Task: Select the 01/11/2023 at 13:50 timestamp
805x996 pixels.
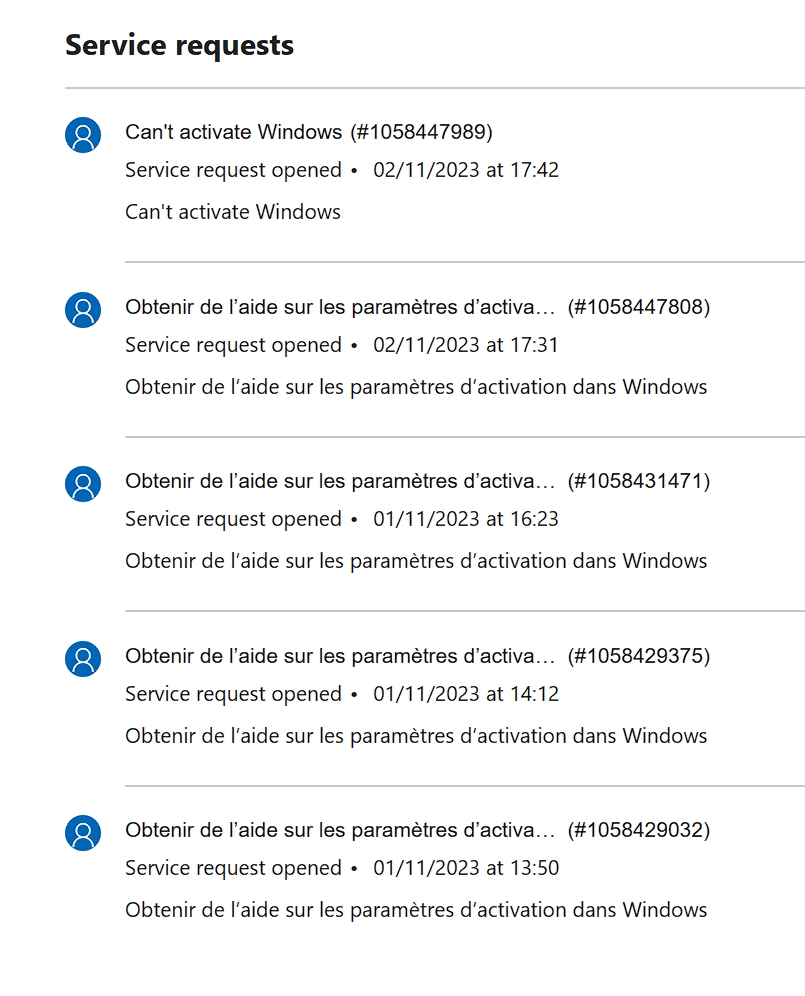Action: (x=465, y=868)
